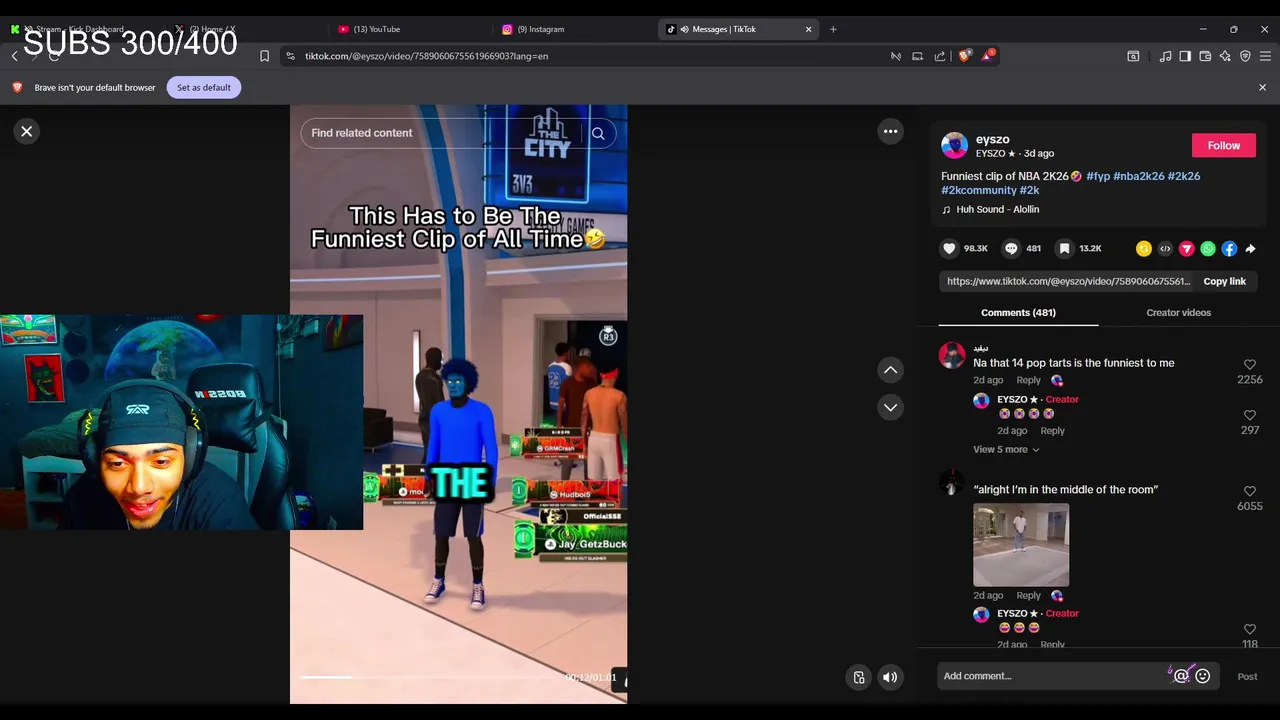Toggle the auto-scroll icon beside volume
Viewport: 1280px width, 720px height.
[858, 677]
